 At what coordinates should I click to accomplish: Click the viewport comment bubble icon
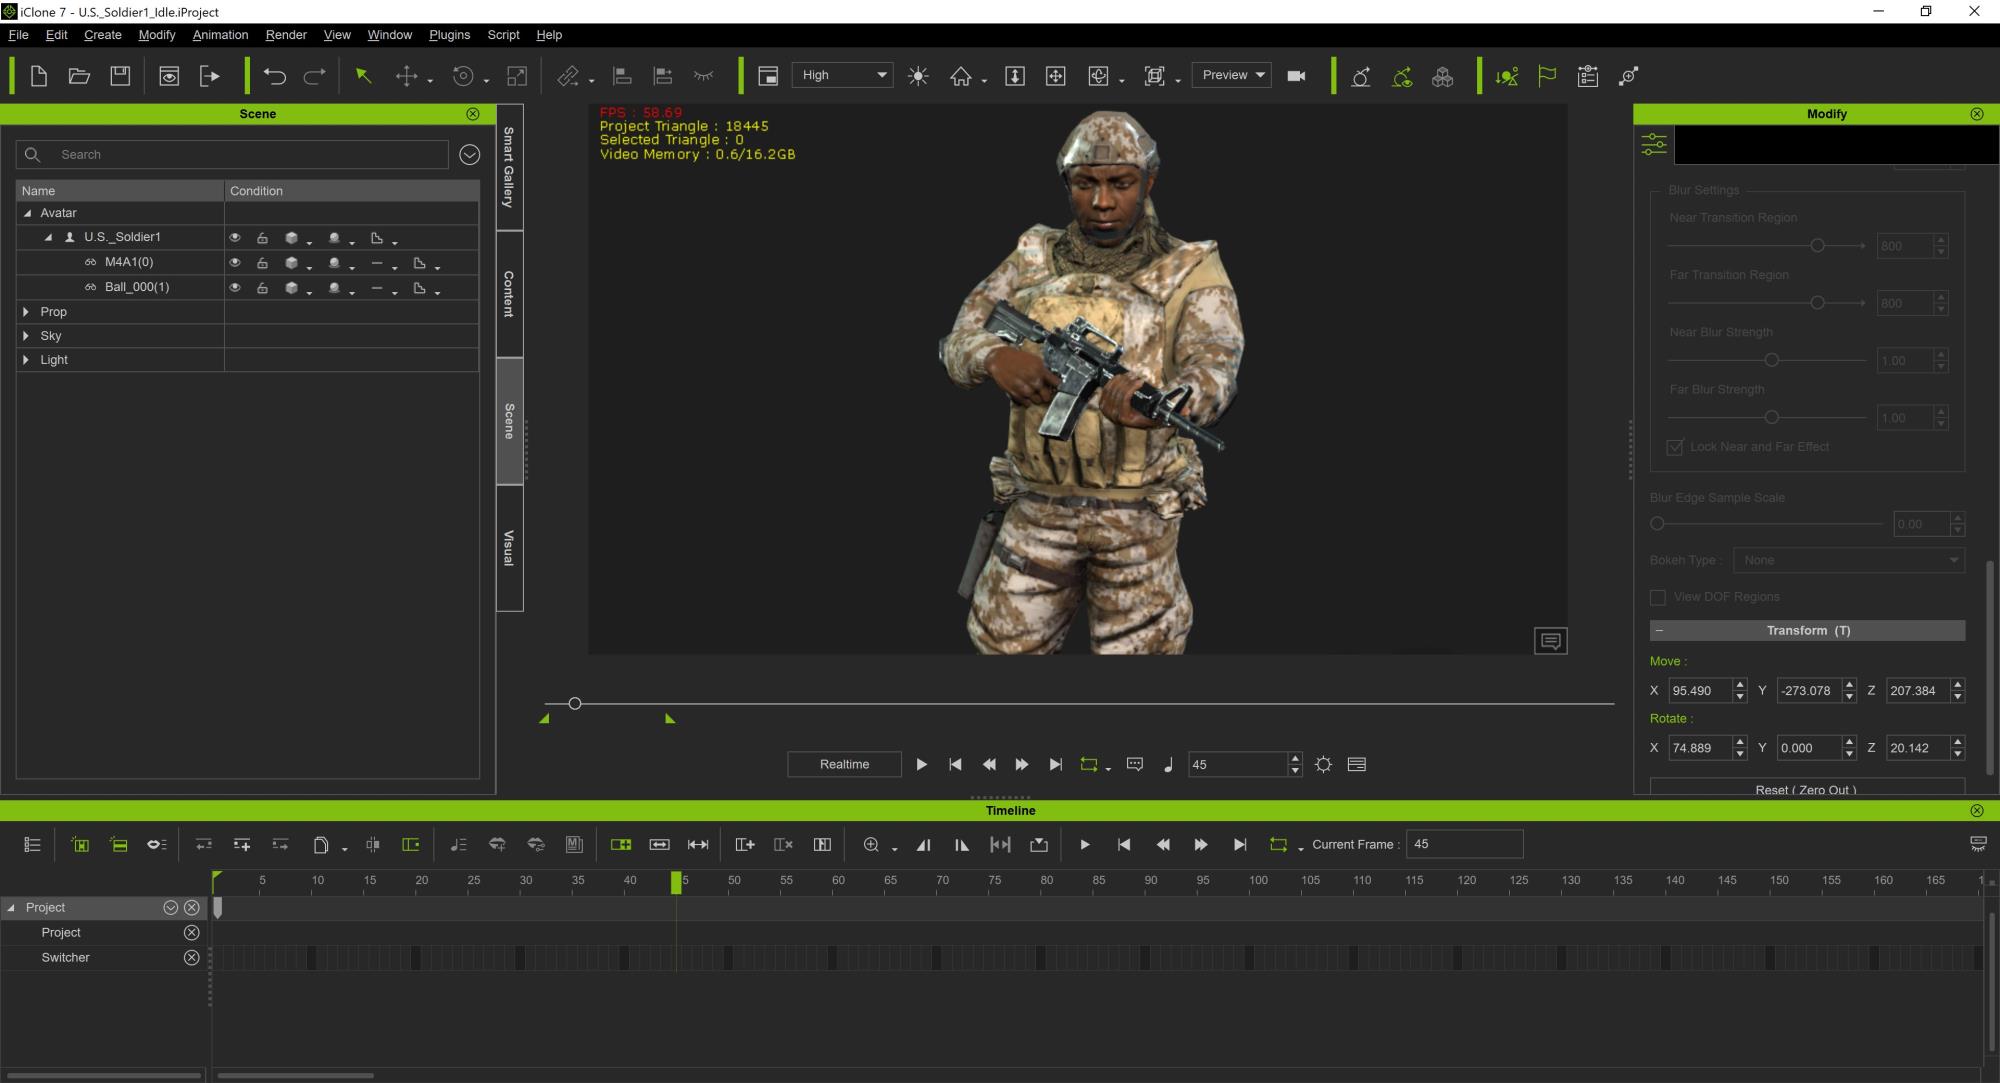(x=1551, y=641)
